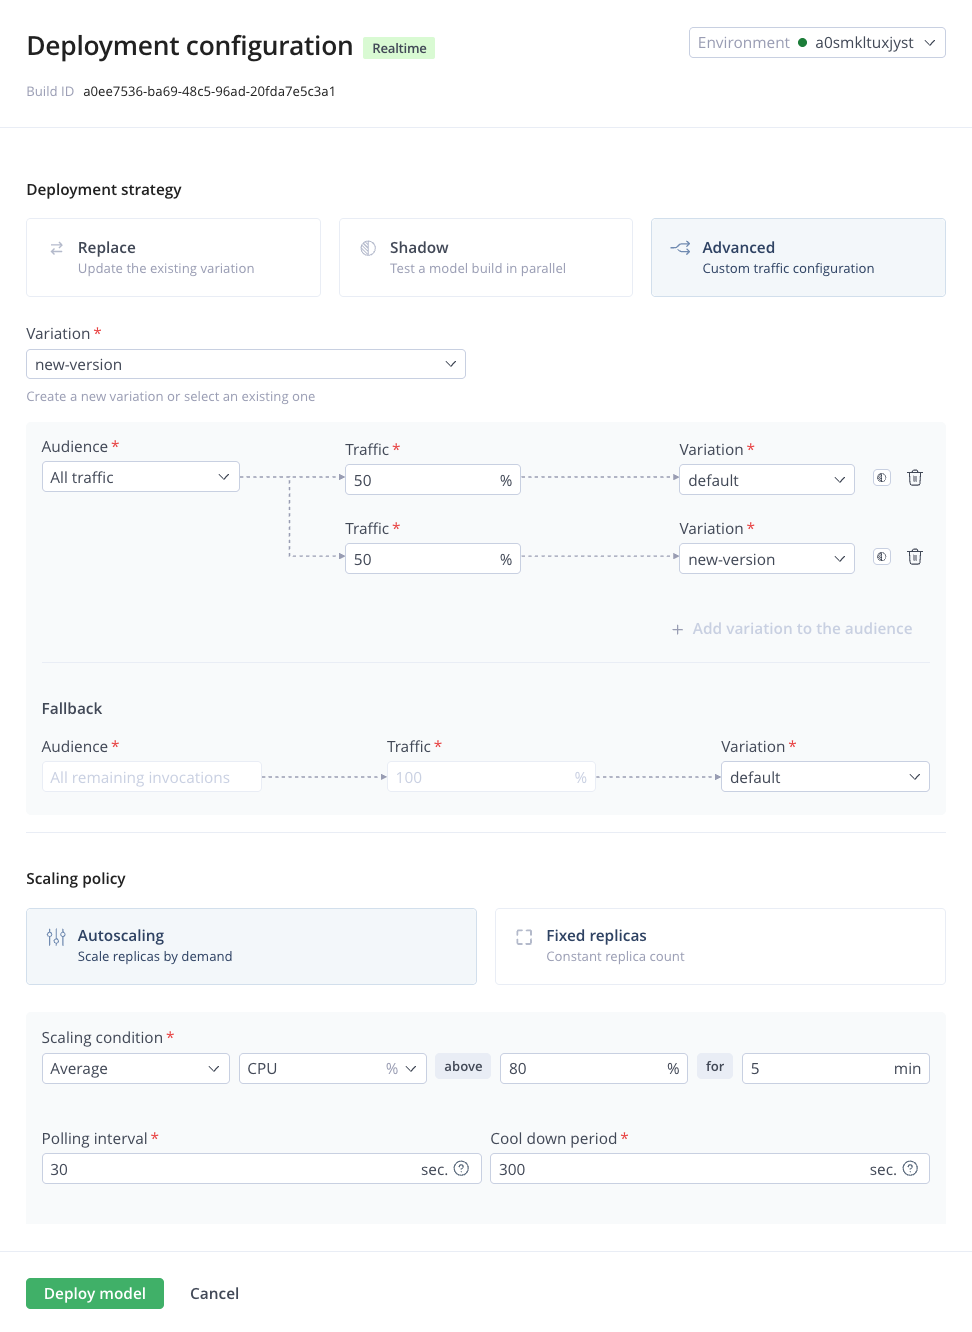Open the Fallback variation dropdown
The height and width of the screenshot is (1332, 972).
825,777
